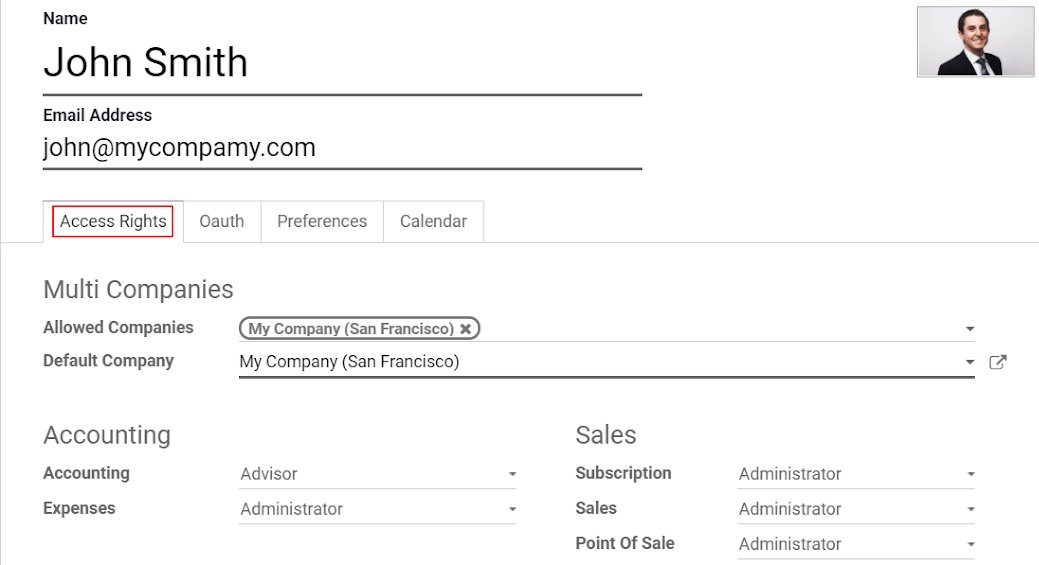Click the Advisor value in Accounting field

(269, 474)
